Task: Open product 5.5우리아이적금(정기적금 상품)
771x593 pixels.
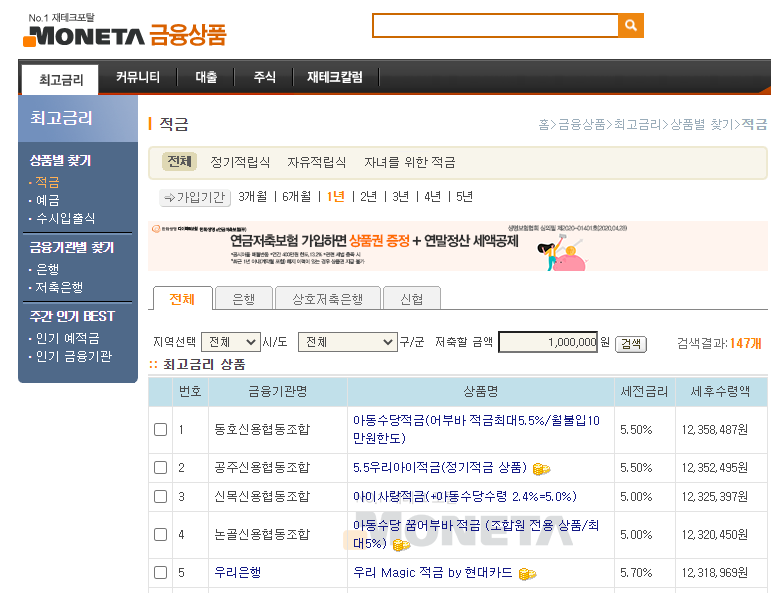Action: click(440, 467)
